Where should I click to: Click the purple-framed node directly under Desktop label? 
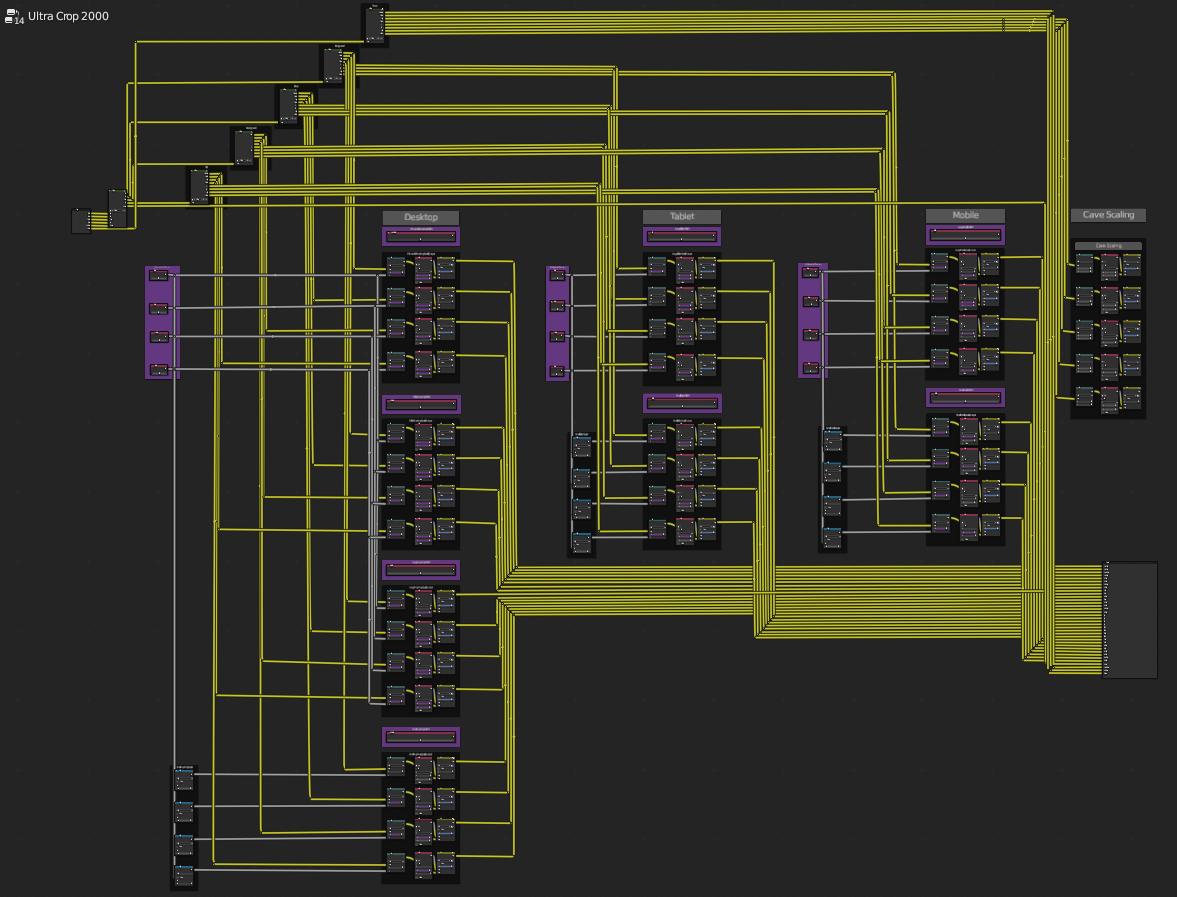click(420, 236)
